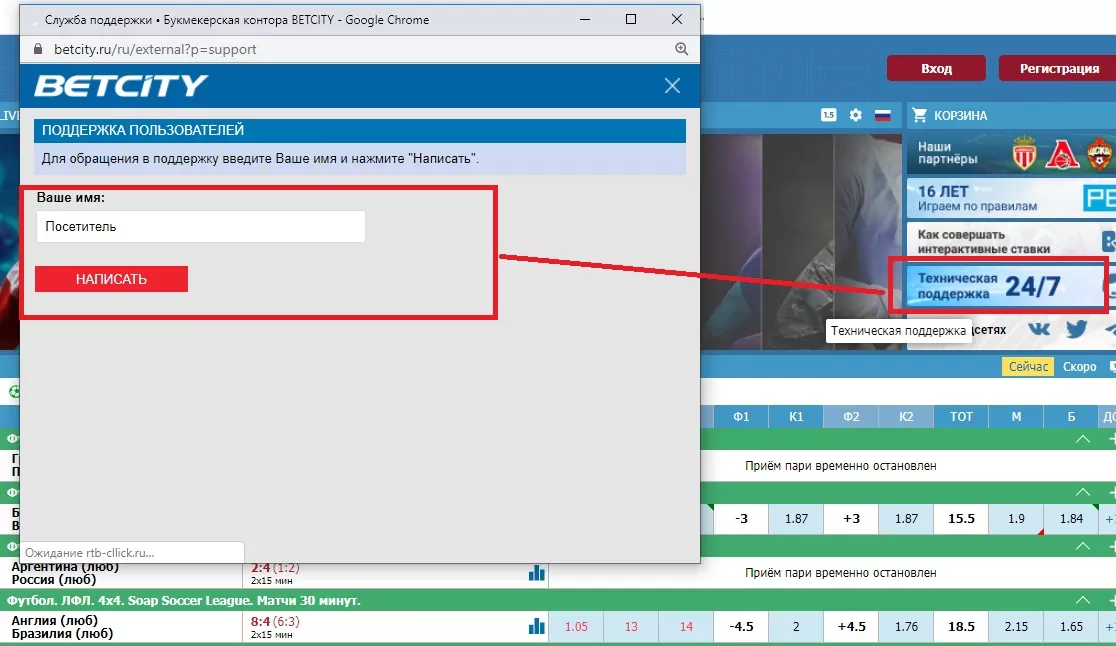Collapse the topmost green league section chevron
The width and height of the screenshot is (1116, 646).
[1082, 439]
